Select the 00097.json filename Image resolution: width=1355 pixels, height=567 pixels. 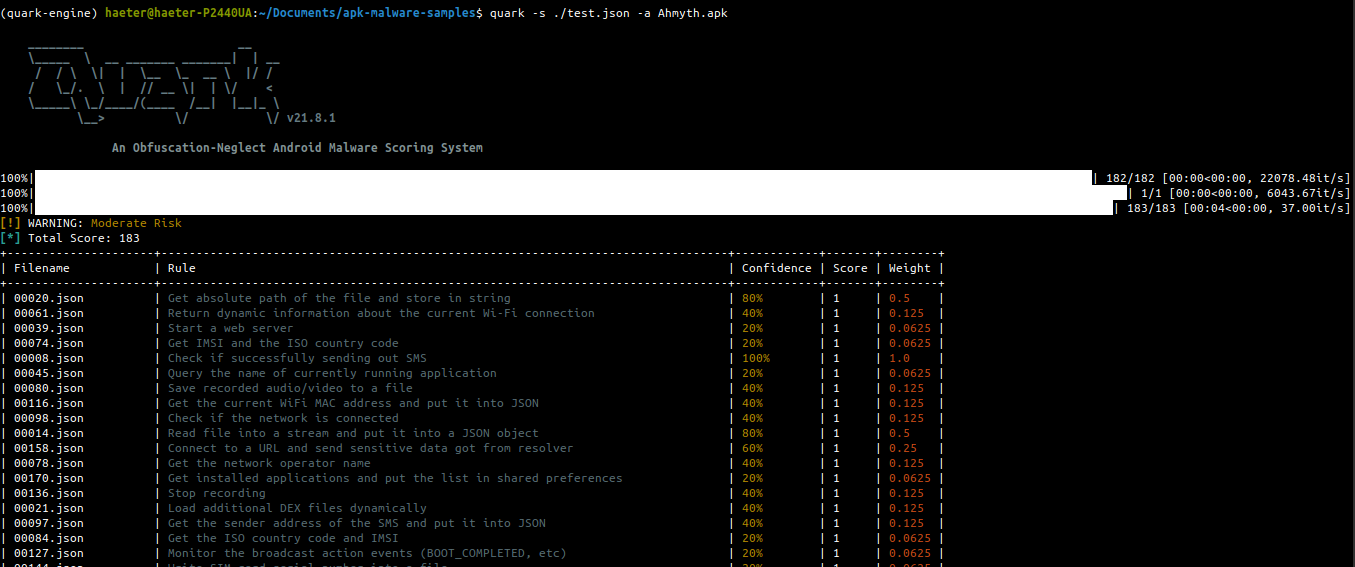(49, 523)
